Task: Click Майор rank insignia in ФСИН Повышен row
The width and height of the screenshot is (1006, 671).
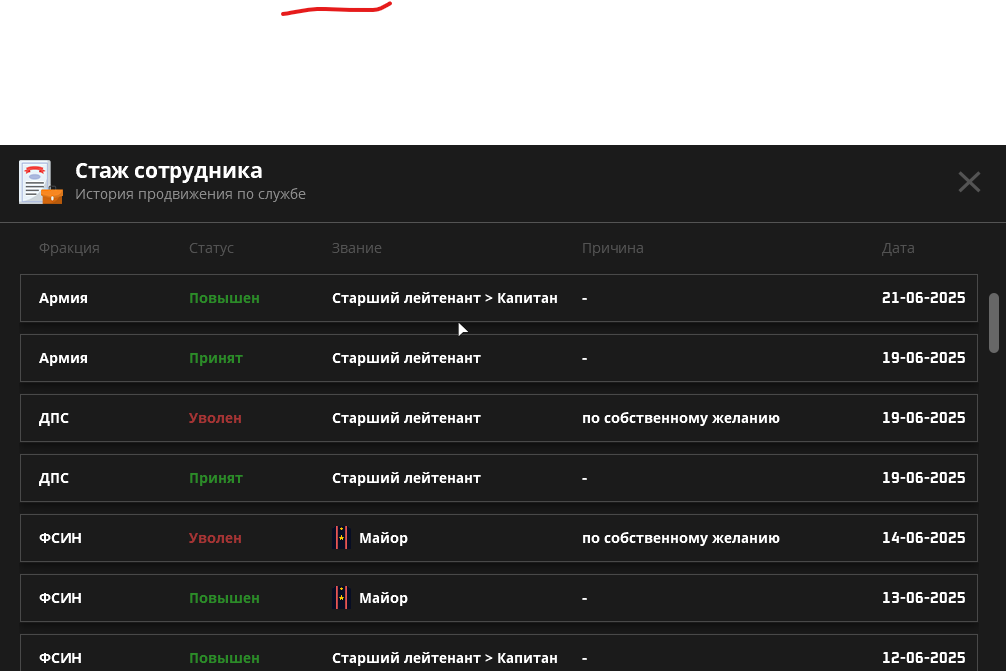Action: pyautogui.click(x=341, y=598)
